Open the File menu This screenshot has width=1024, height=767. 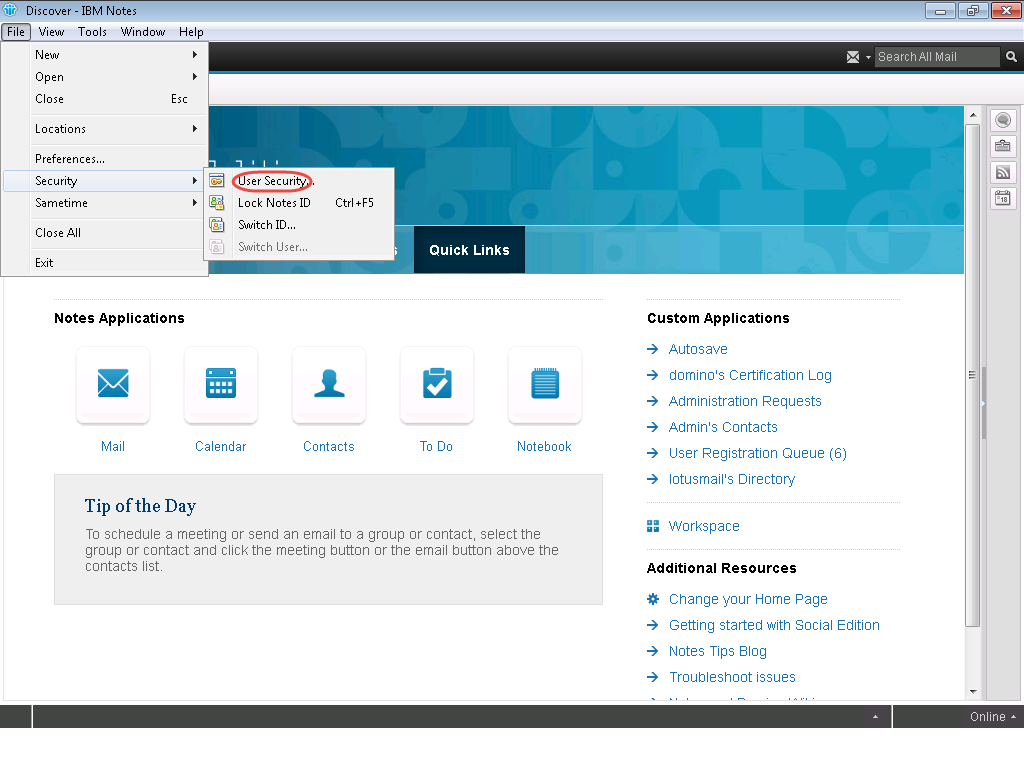16,32
